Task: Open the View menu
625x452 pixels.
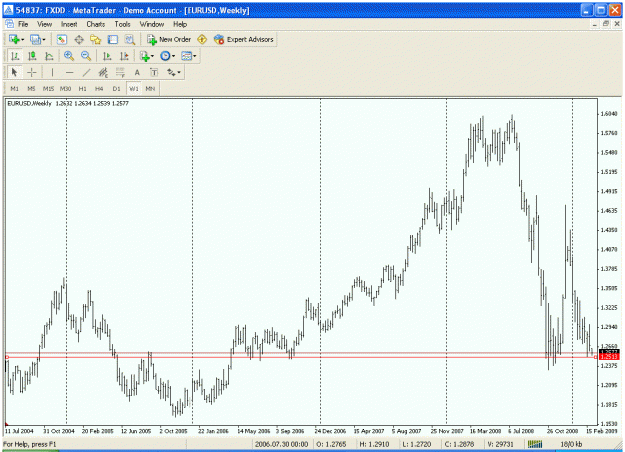Action: click(45, 24)
